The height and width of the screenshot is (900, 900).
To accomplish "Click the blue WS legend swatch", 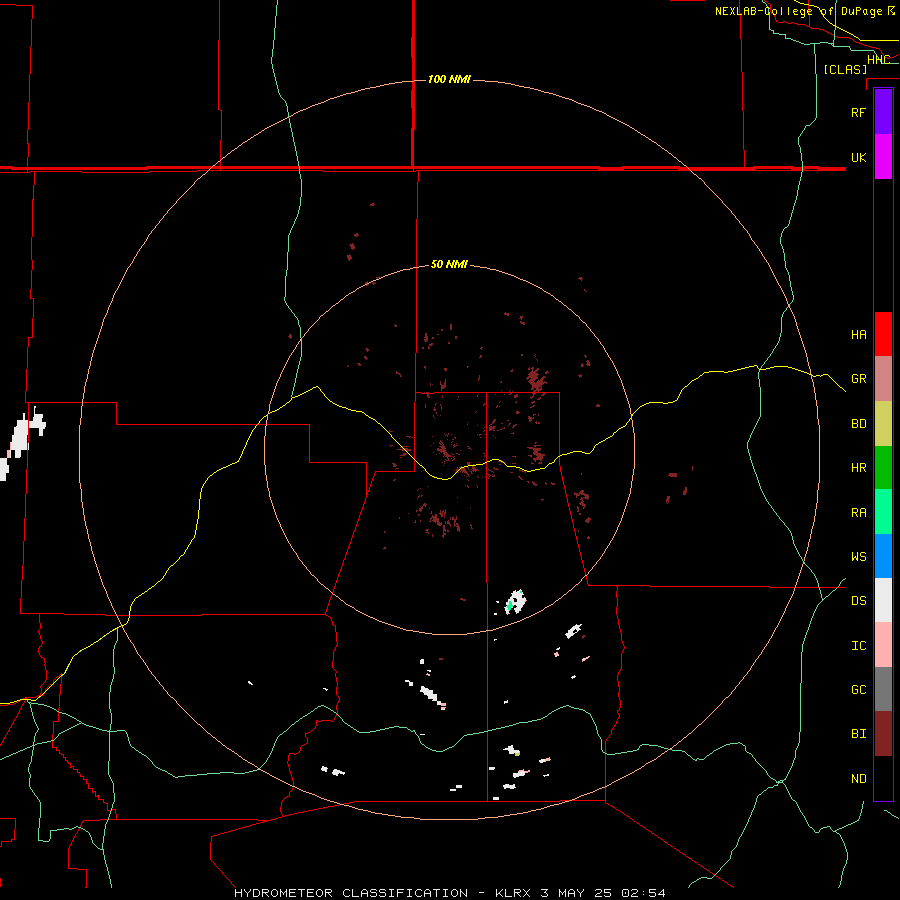I will [883, 556].
